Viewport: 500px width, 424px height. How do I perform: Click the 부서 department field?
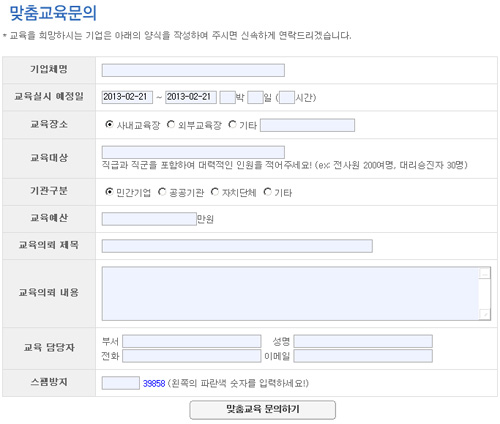click(x=192, y=341)
